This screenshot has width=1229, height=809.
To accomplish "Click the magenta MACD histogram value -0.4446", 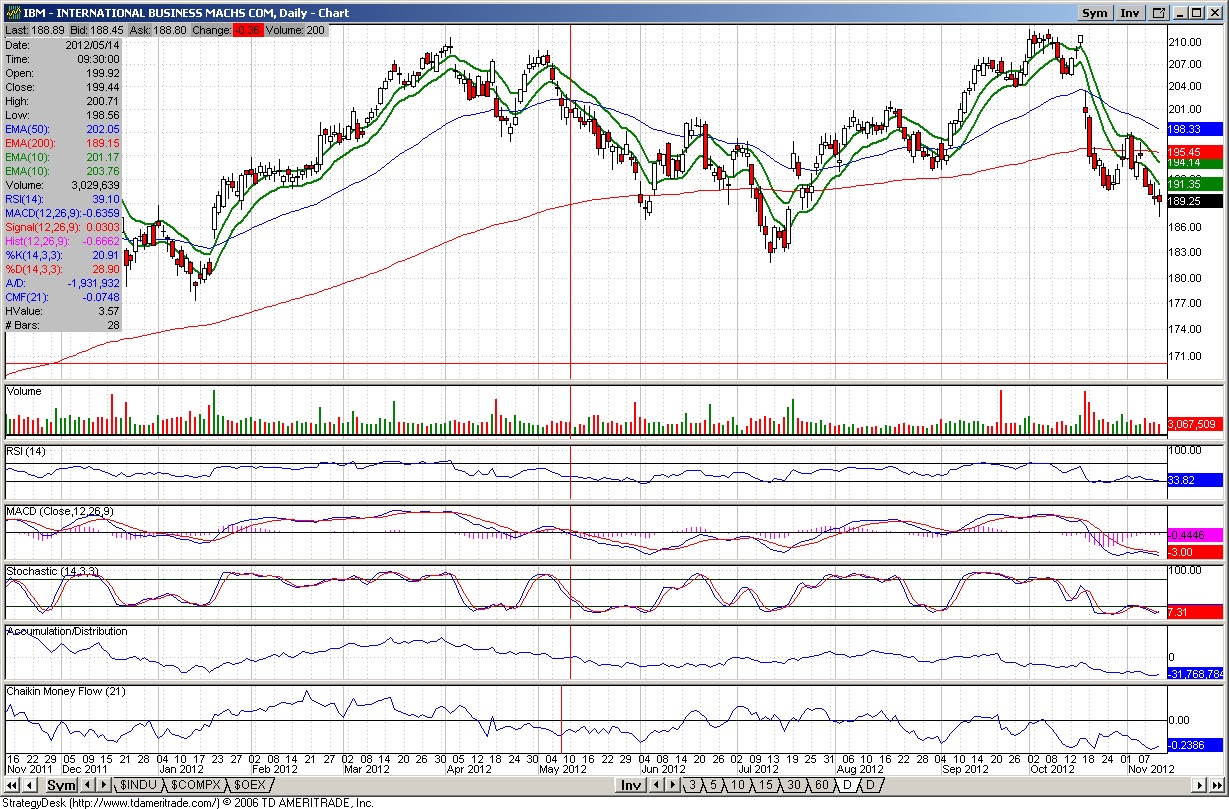I will 1195,535.
